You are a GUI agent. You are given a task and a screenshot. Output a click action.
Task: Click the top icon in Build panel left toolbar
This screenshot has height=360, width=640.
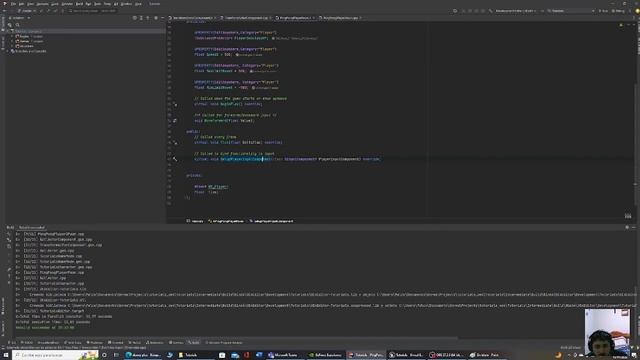pyautogui.click(x=9, y=234)
